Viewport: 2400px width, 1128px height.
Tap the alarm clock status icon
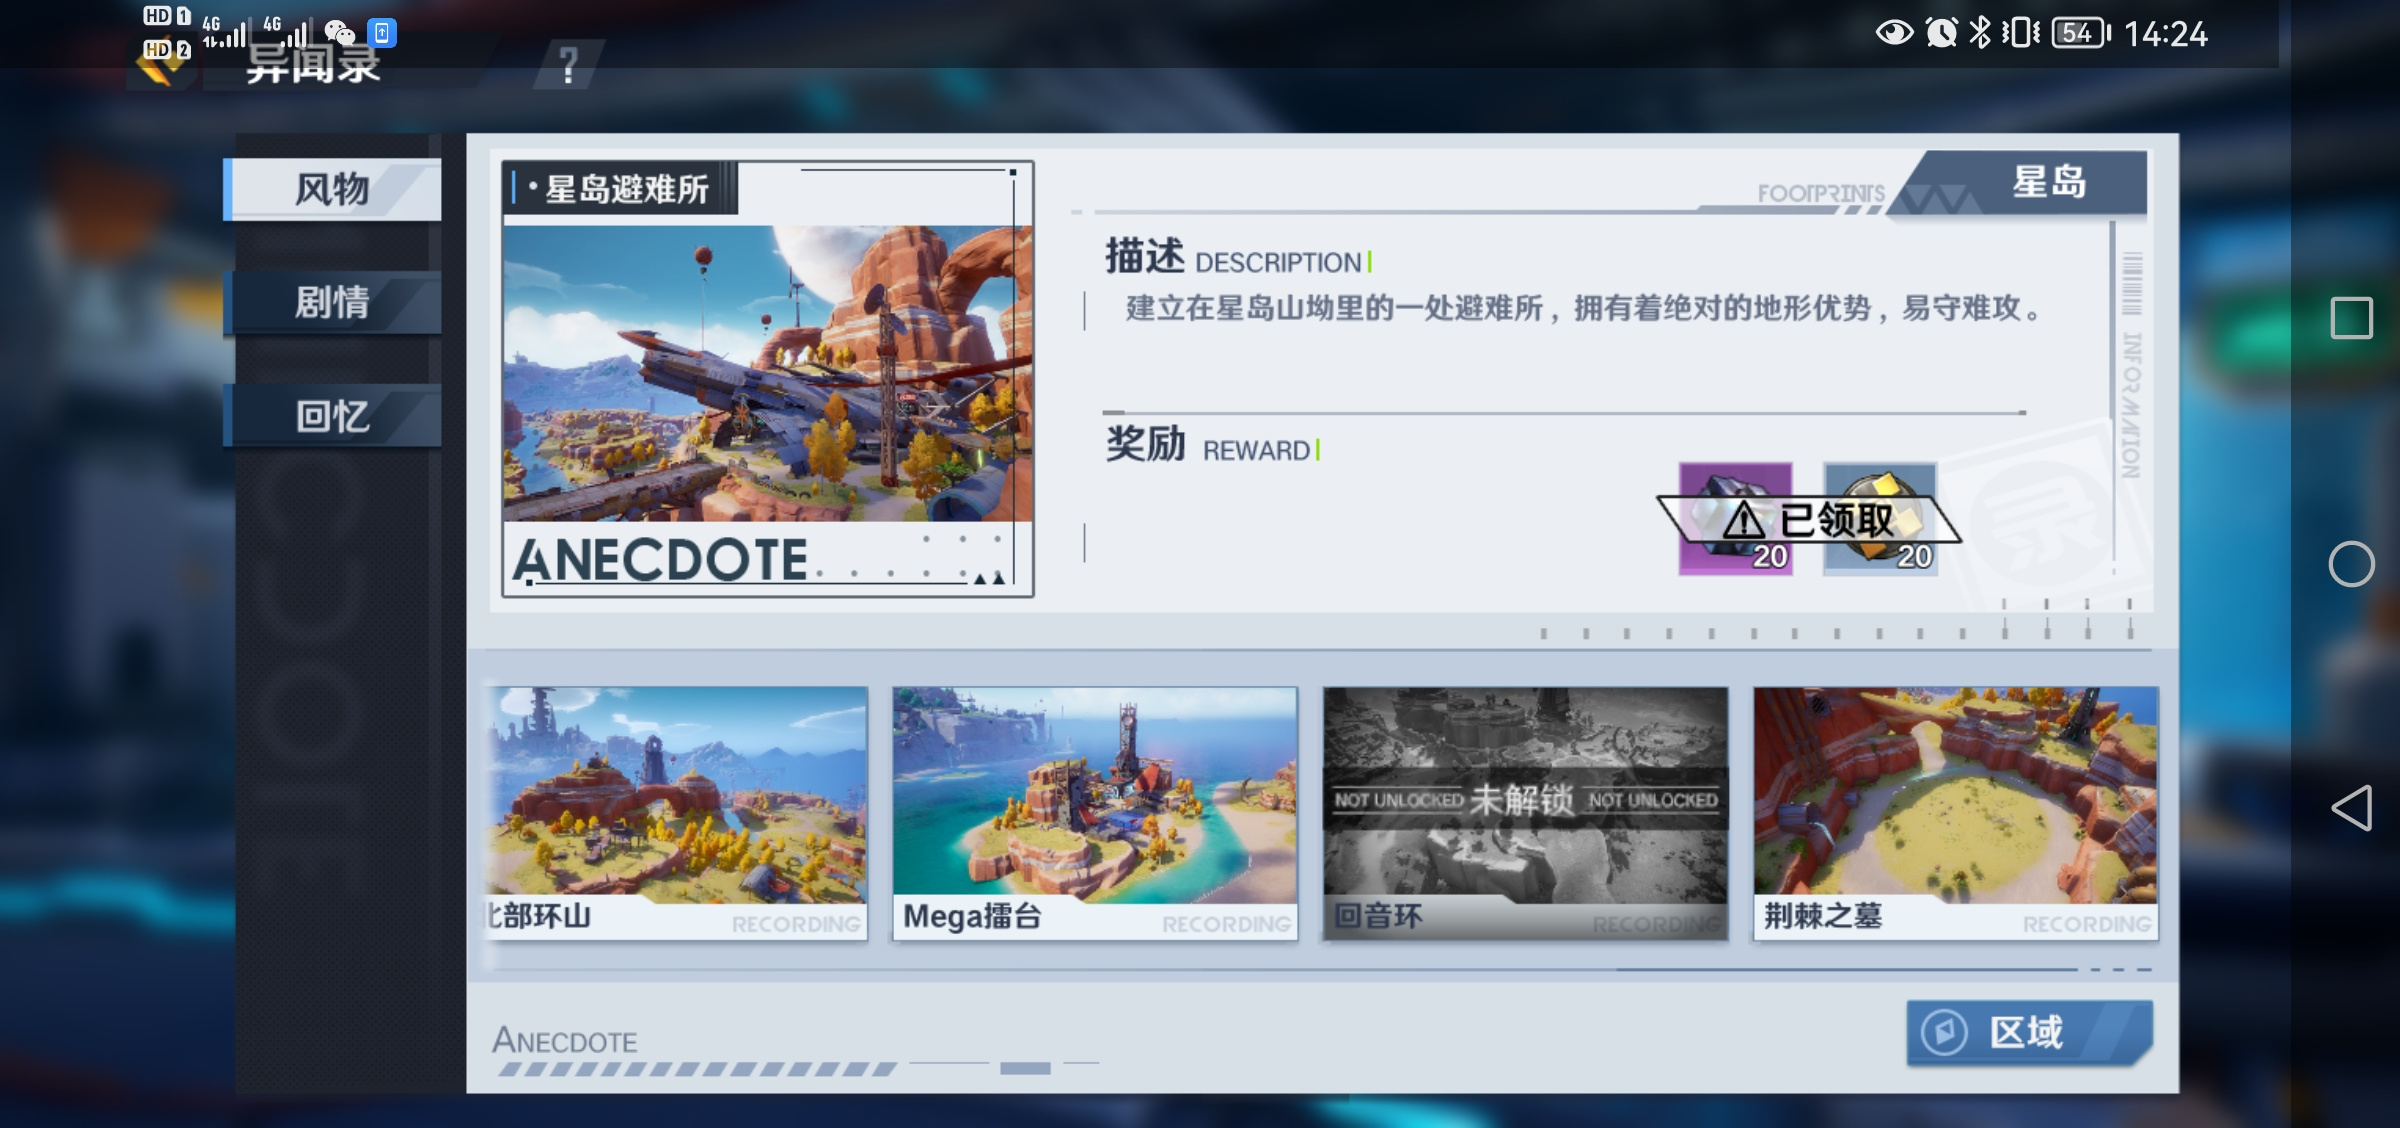[x=1941, y=33]
